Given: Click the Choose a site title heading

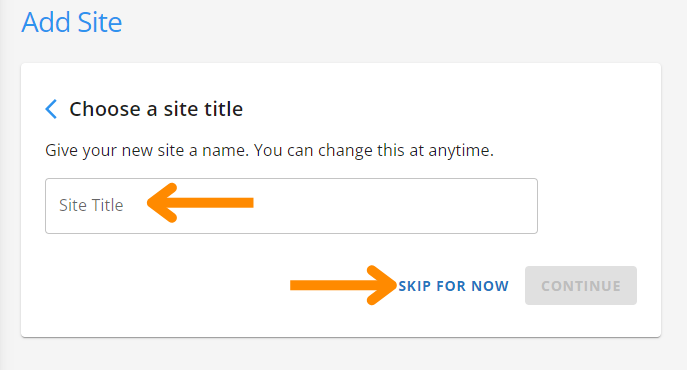Looking at the screenshot, I should [x=156, y=109].
